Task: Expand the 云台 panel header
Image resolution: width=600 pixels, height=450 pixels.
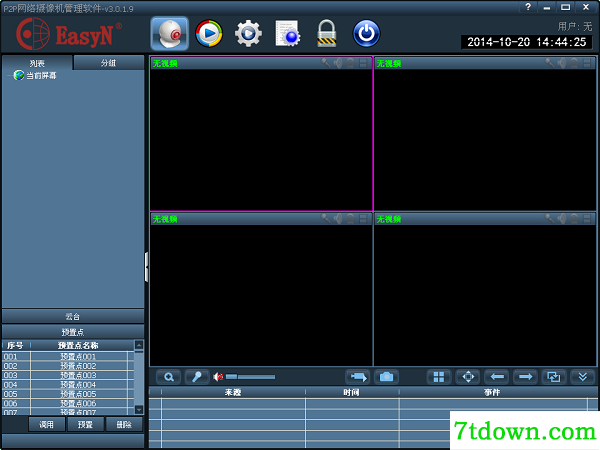Action: [73, 316]
